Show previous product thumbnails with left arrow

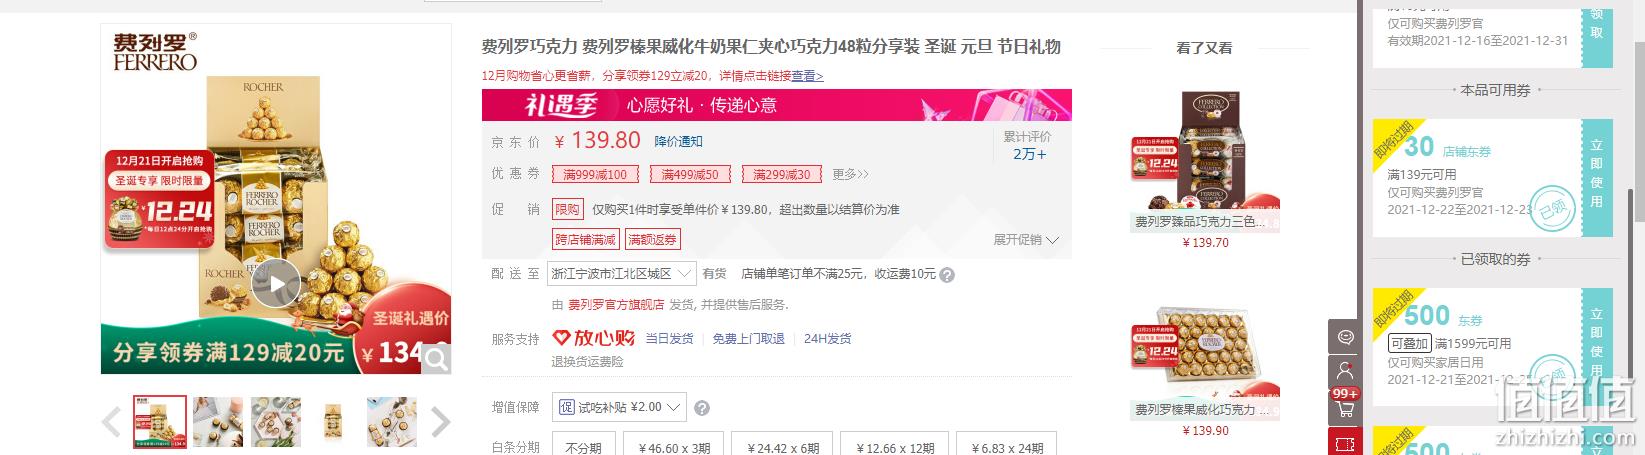click(x=113, y=422)
